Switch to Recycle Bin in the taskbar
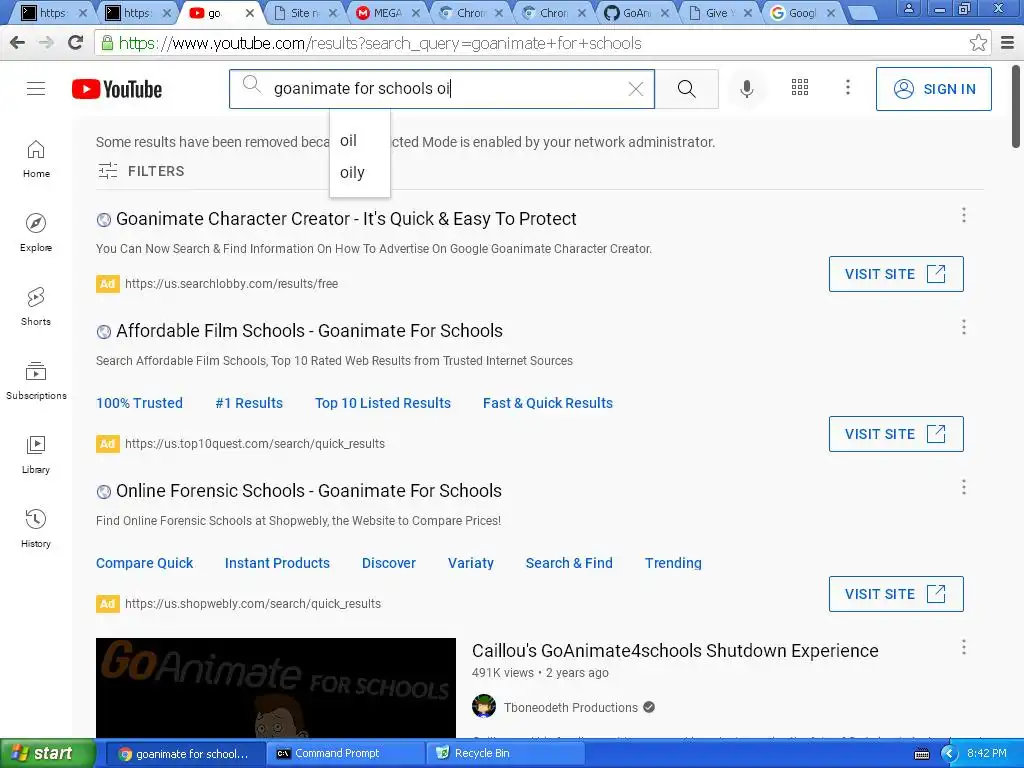The image size is (1024, 768). click(505, 754)
